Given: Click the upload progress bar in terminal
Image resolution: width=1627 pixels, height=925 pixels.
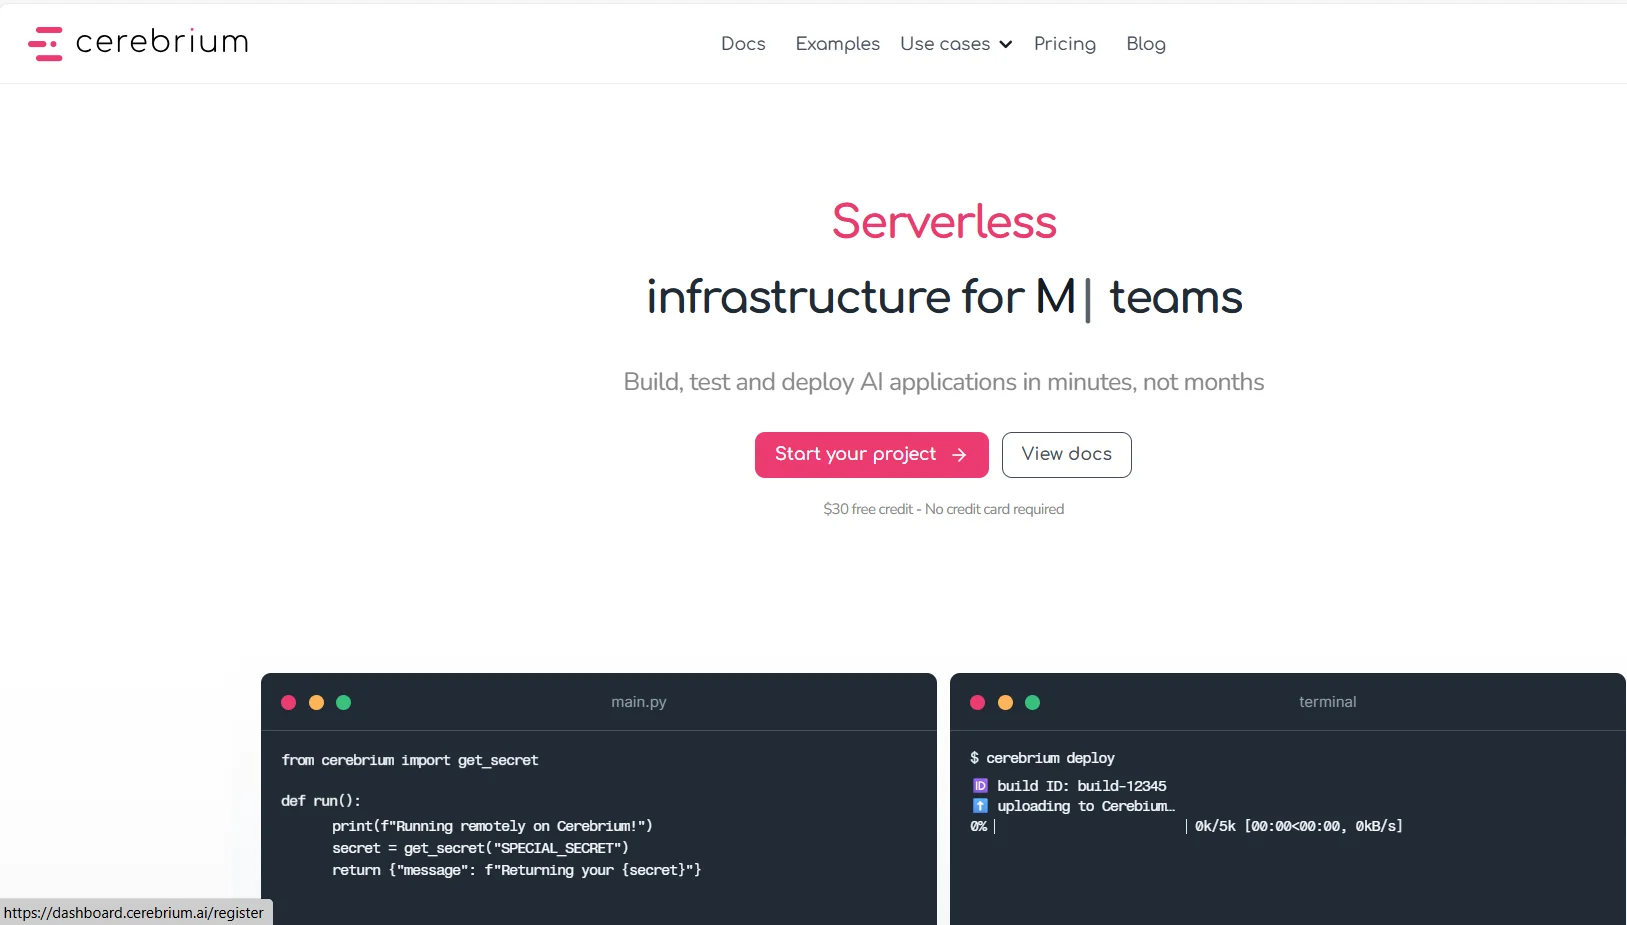Looking at the screenshot, I should tap(1090, 826).
